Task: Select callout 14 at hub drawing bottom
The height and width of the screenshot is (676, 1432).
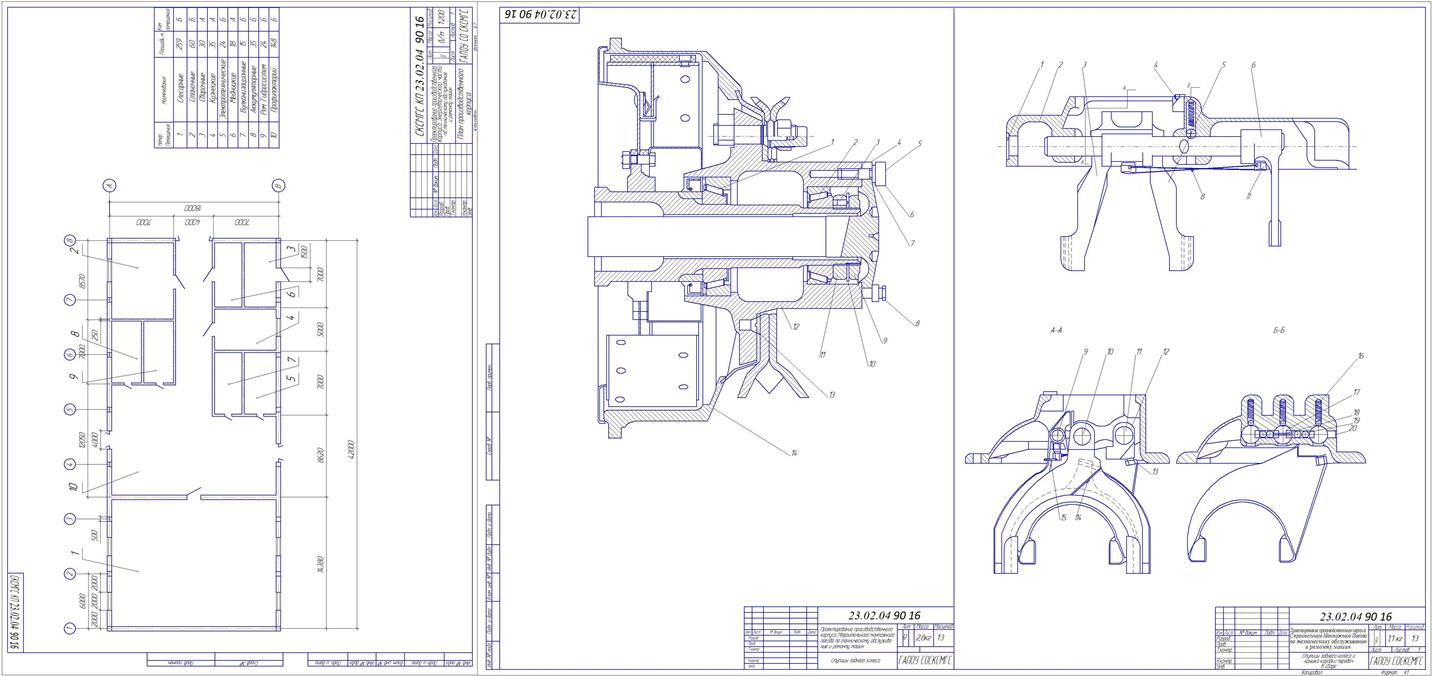Action: coord(794,453)
